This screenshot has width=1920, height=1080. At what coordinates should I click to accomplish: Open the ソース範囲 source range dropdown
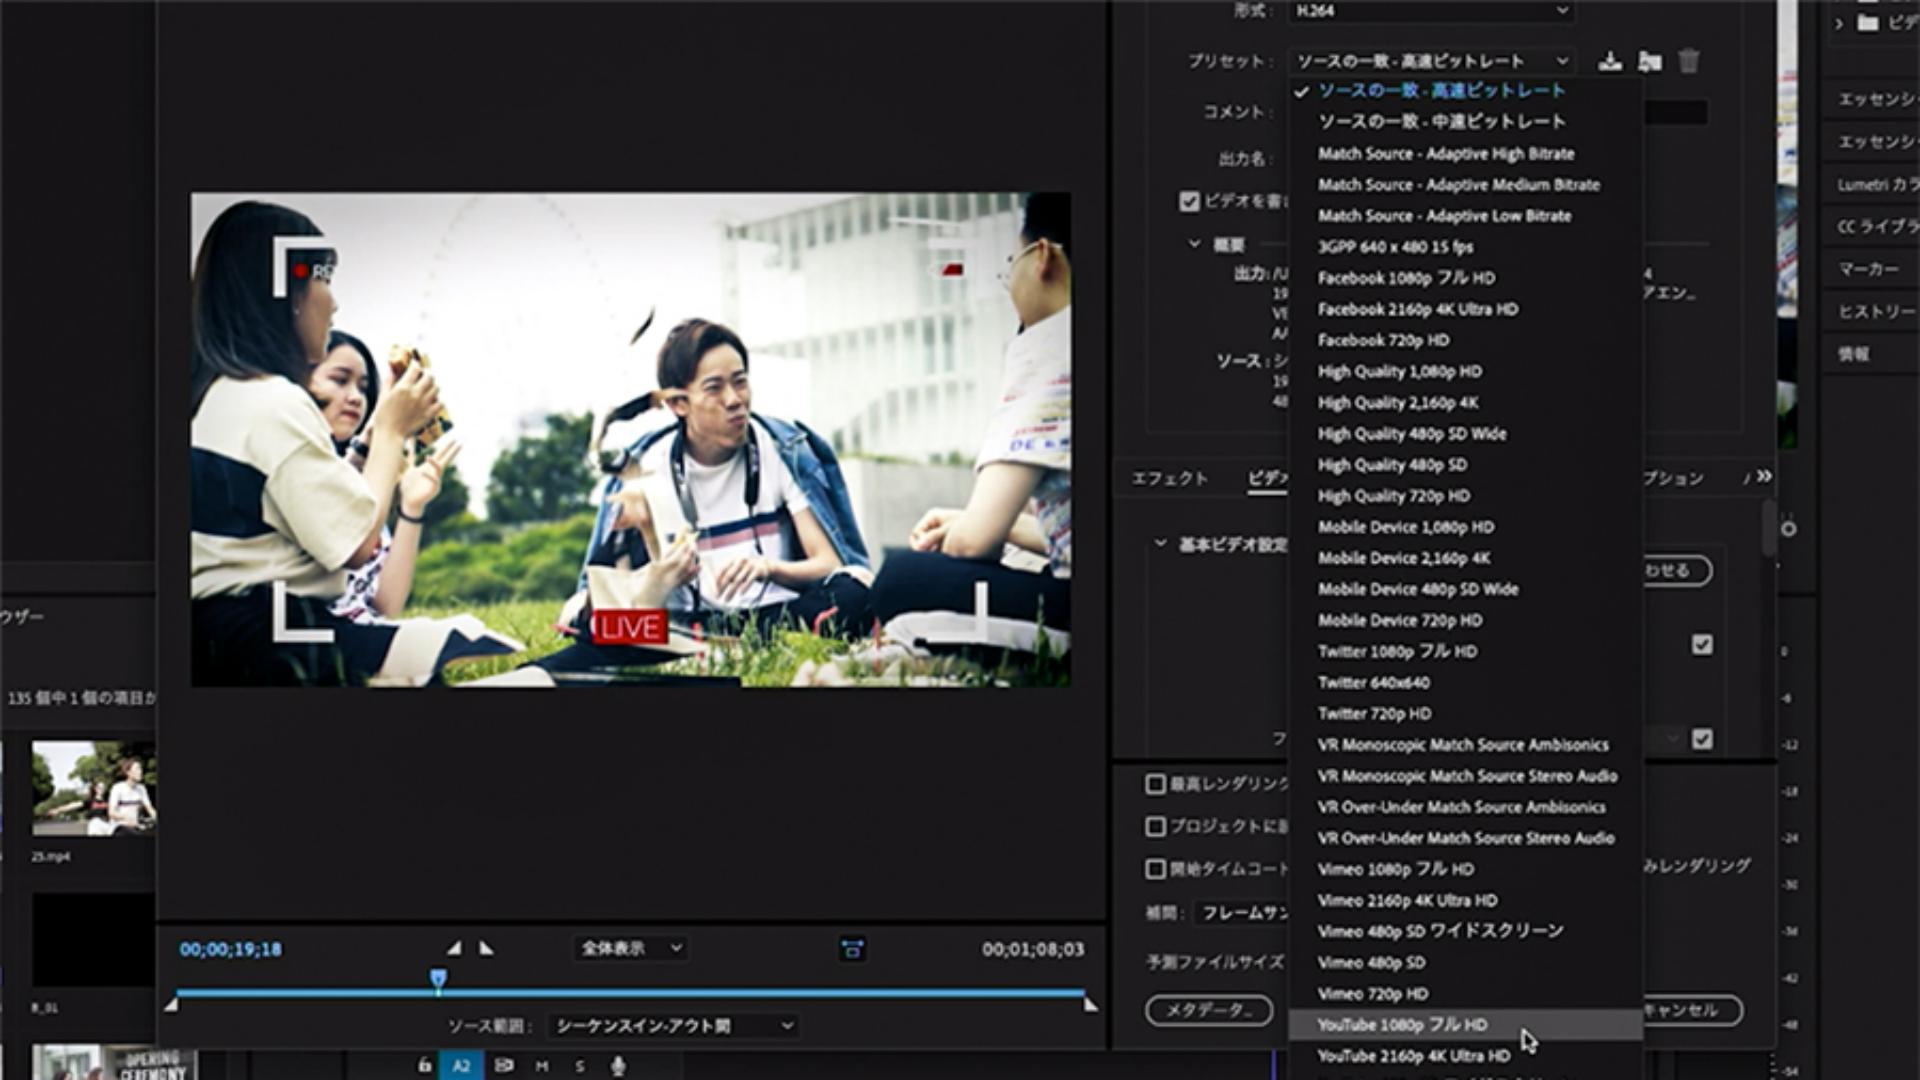[673, 1026]
